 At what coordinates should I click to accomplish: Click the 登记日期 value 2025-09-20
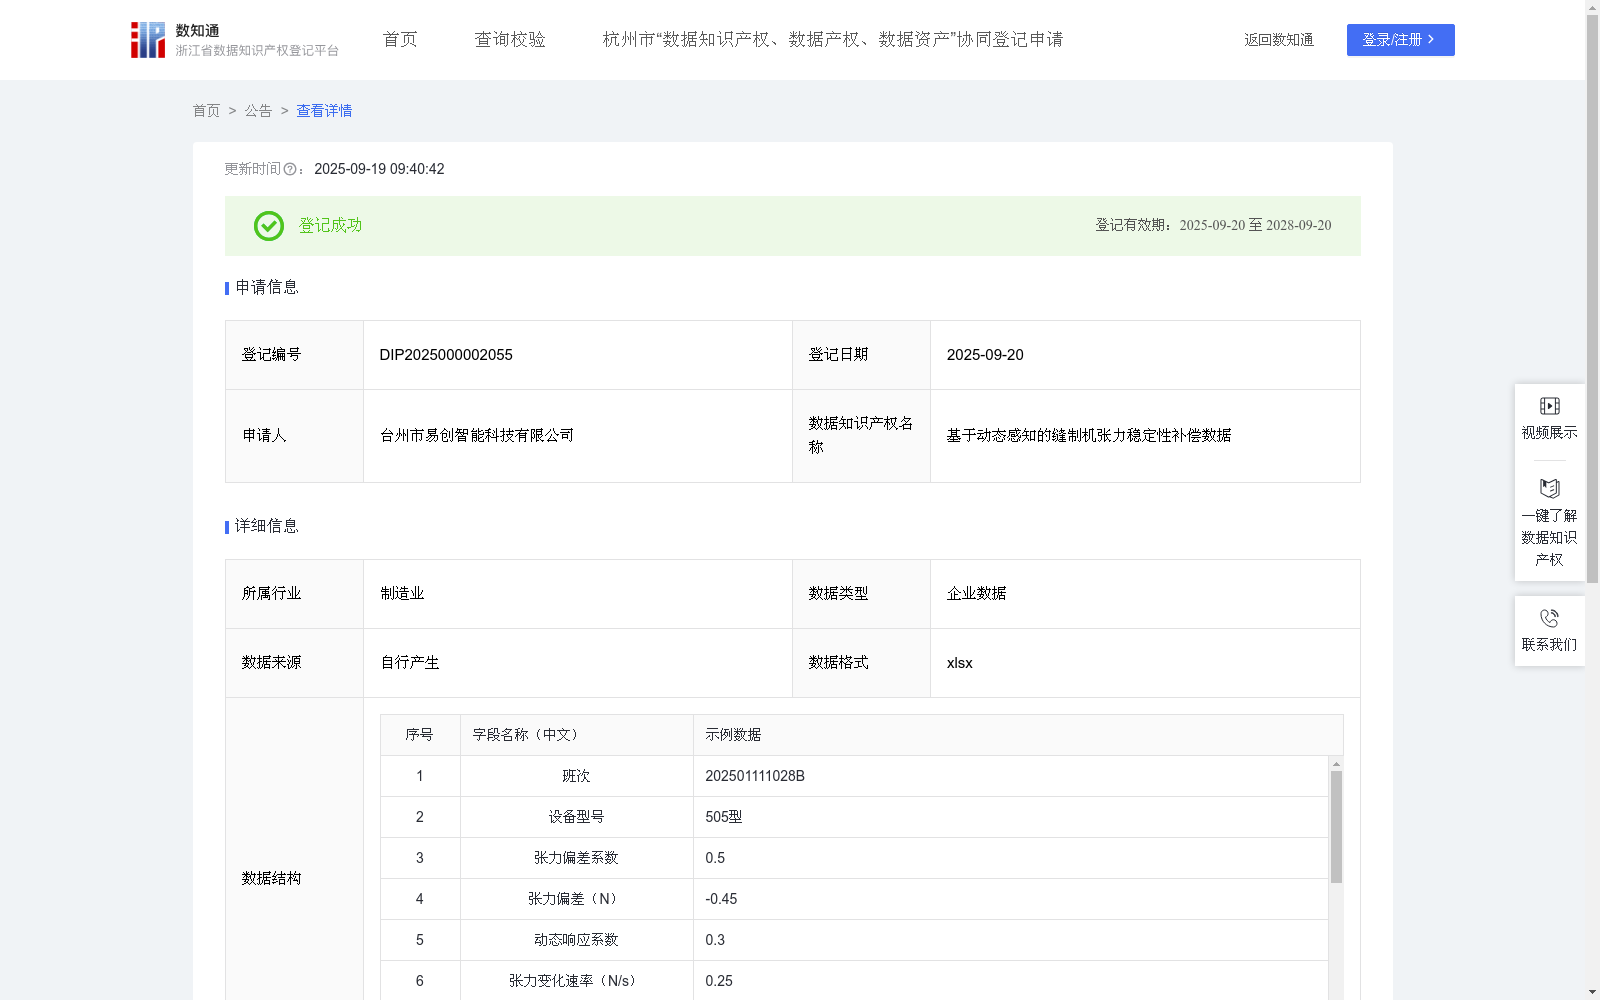(985, 355)
